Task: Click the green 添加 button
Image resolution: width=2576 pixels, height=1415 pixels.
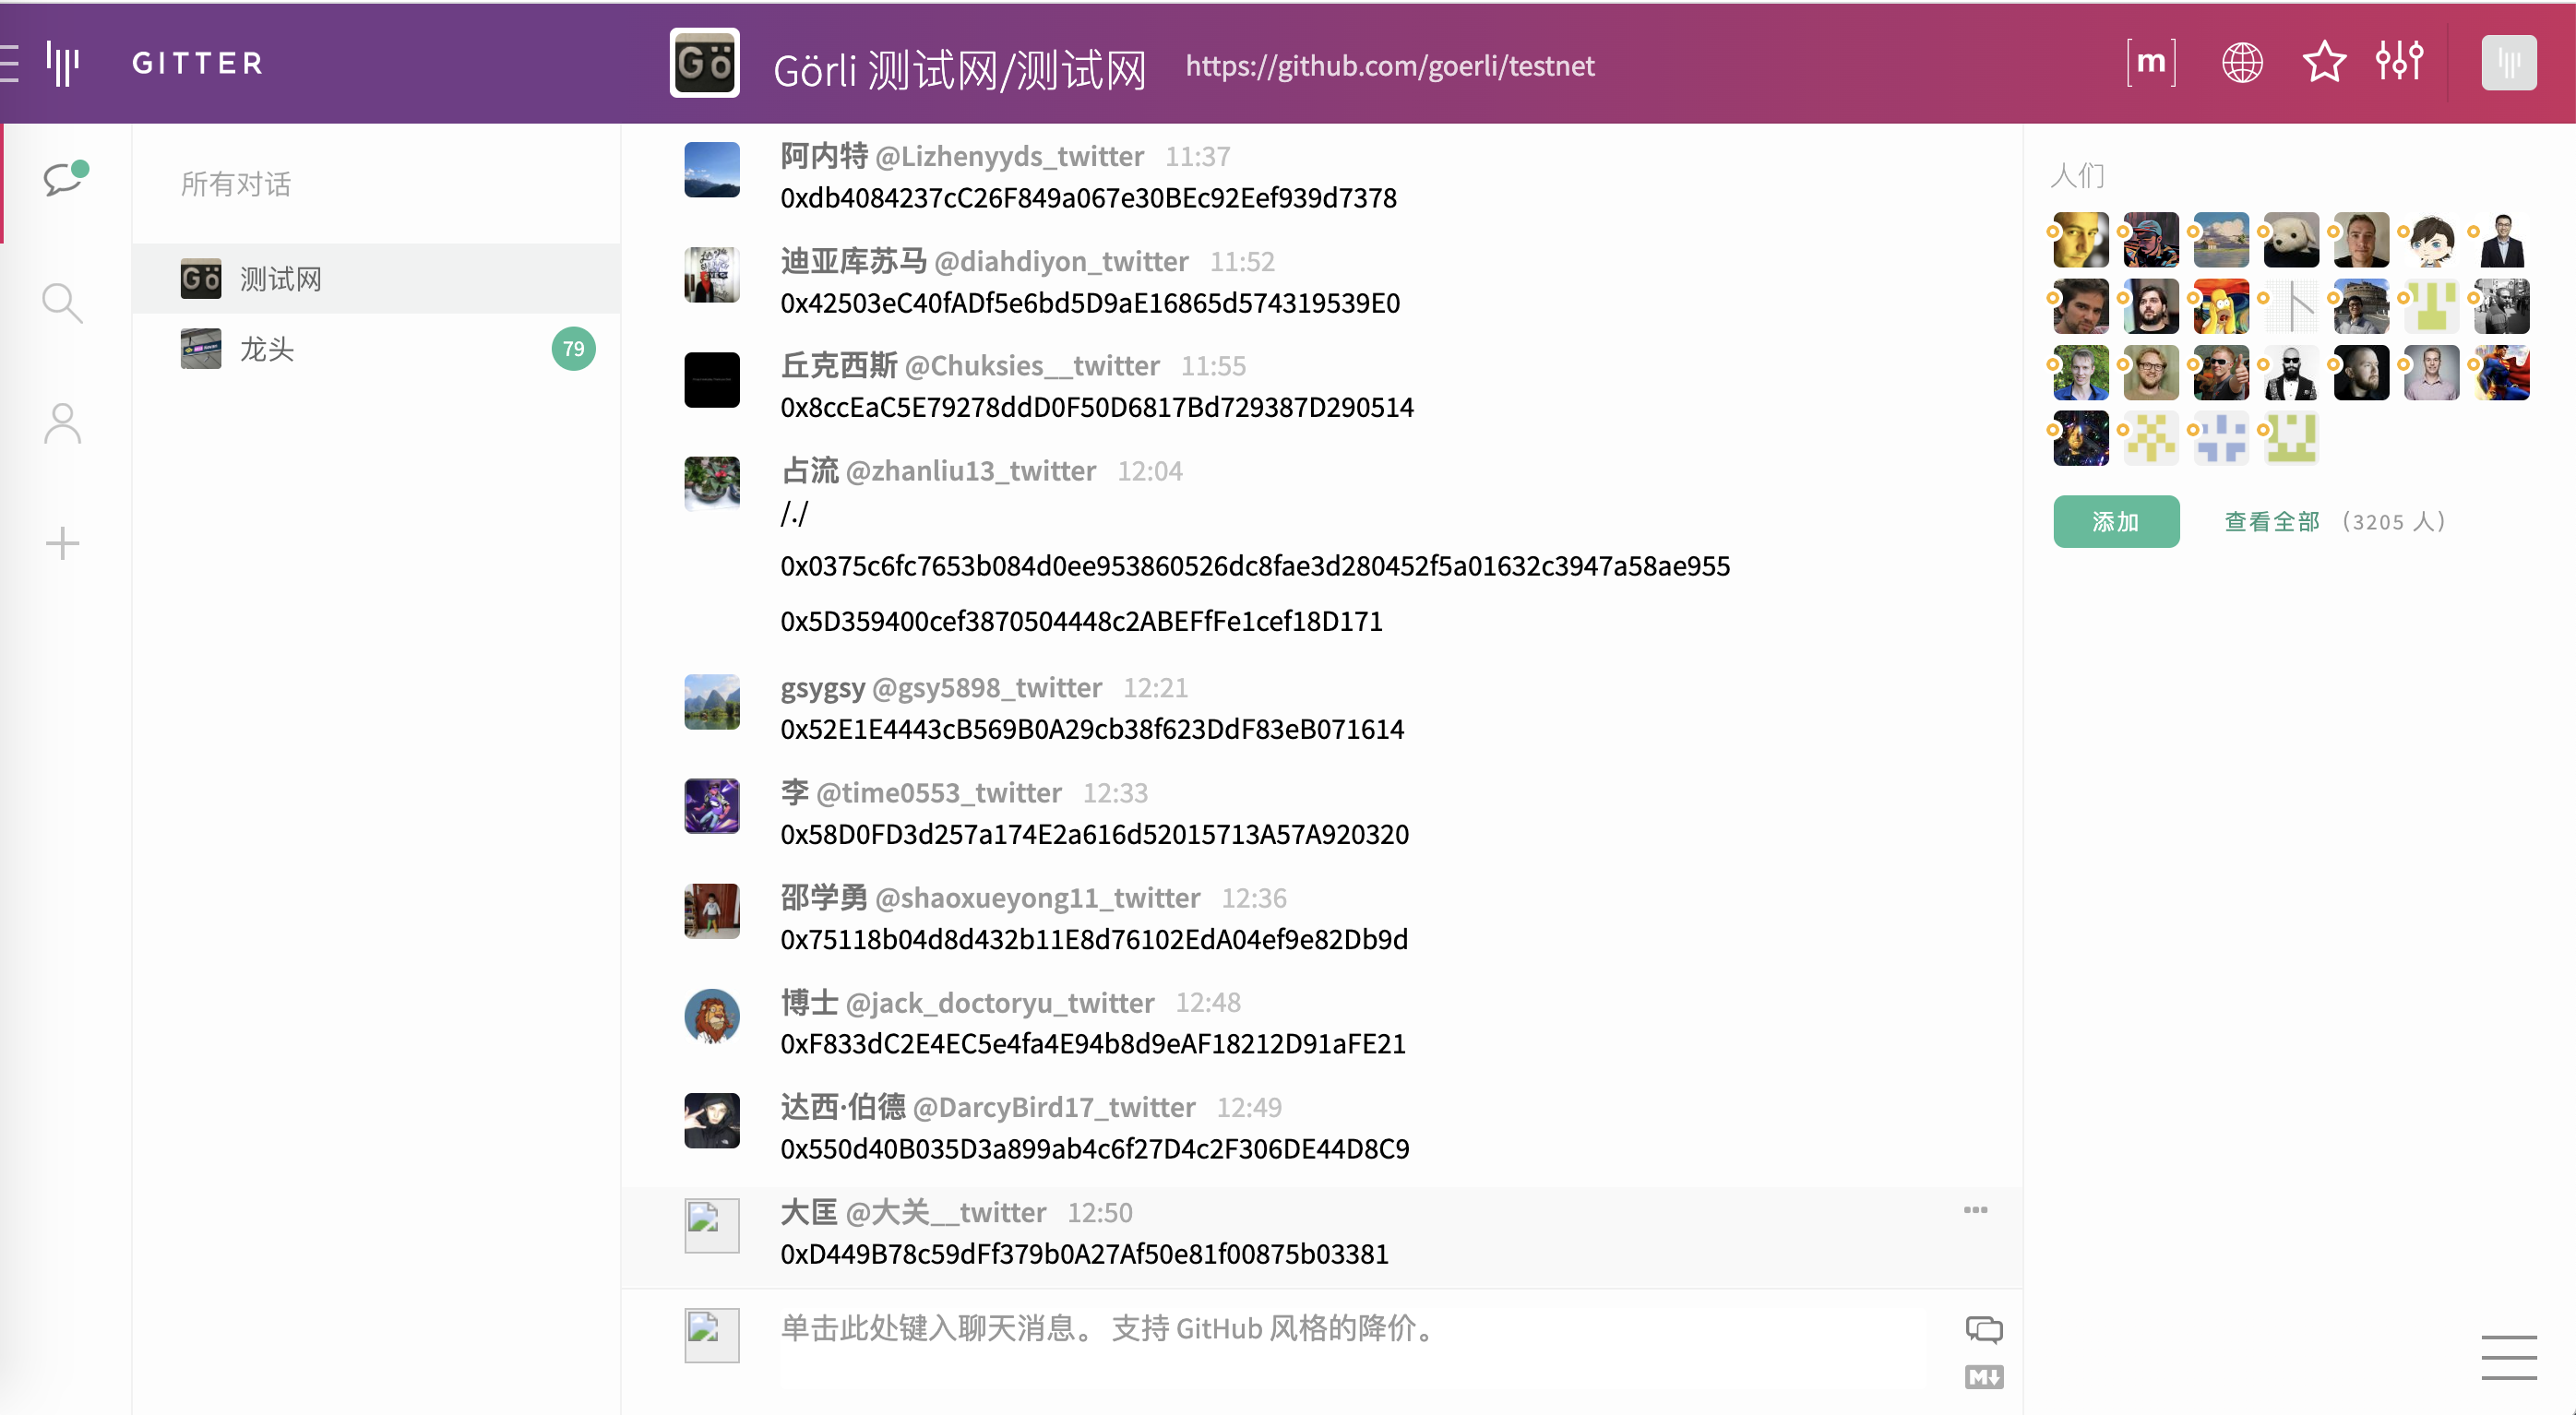Action: tap(2116, 521)
